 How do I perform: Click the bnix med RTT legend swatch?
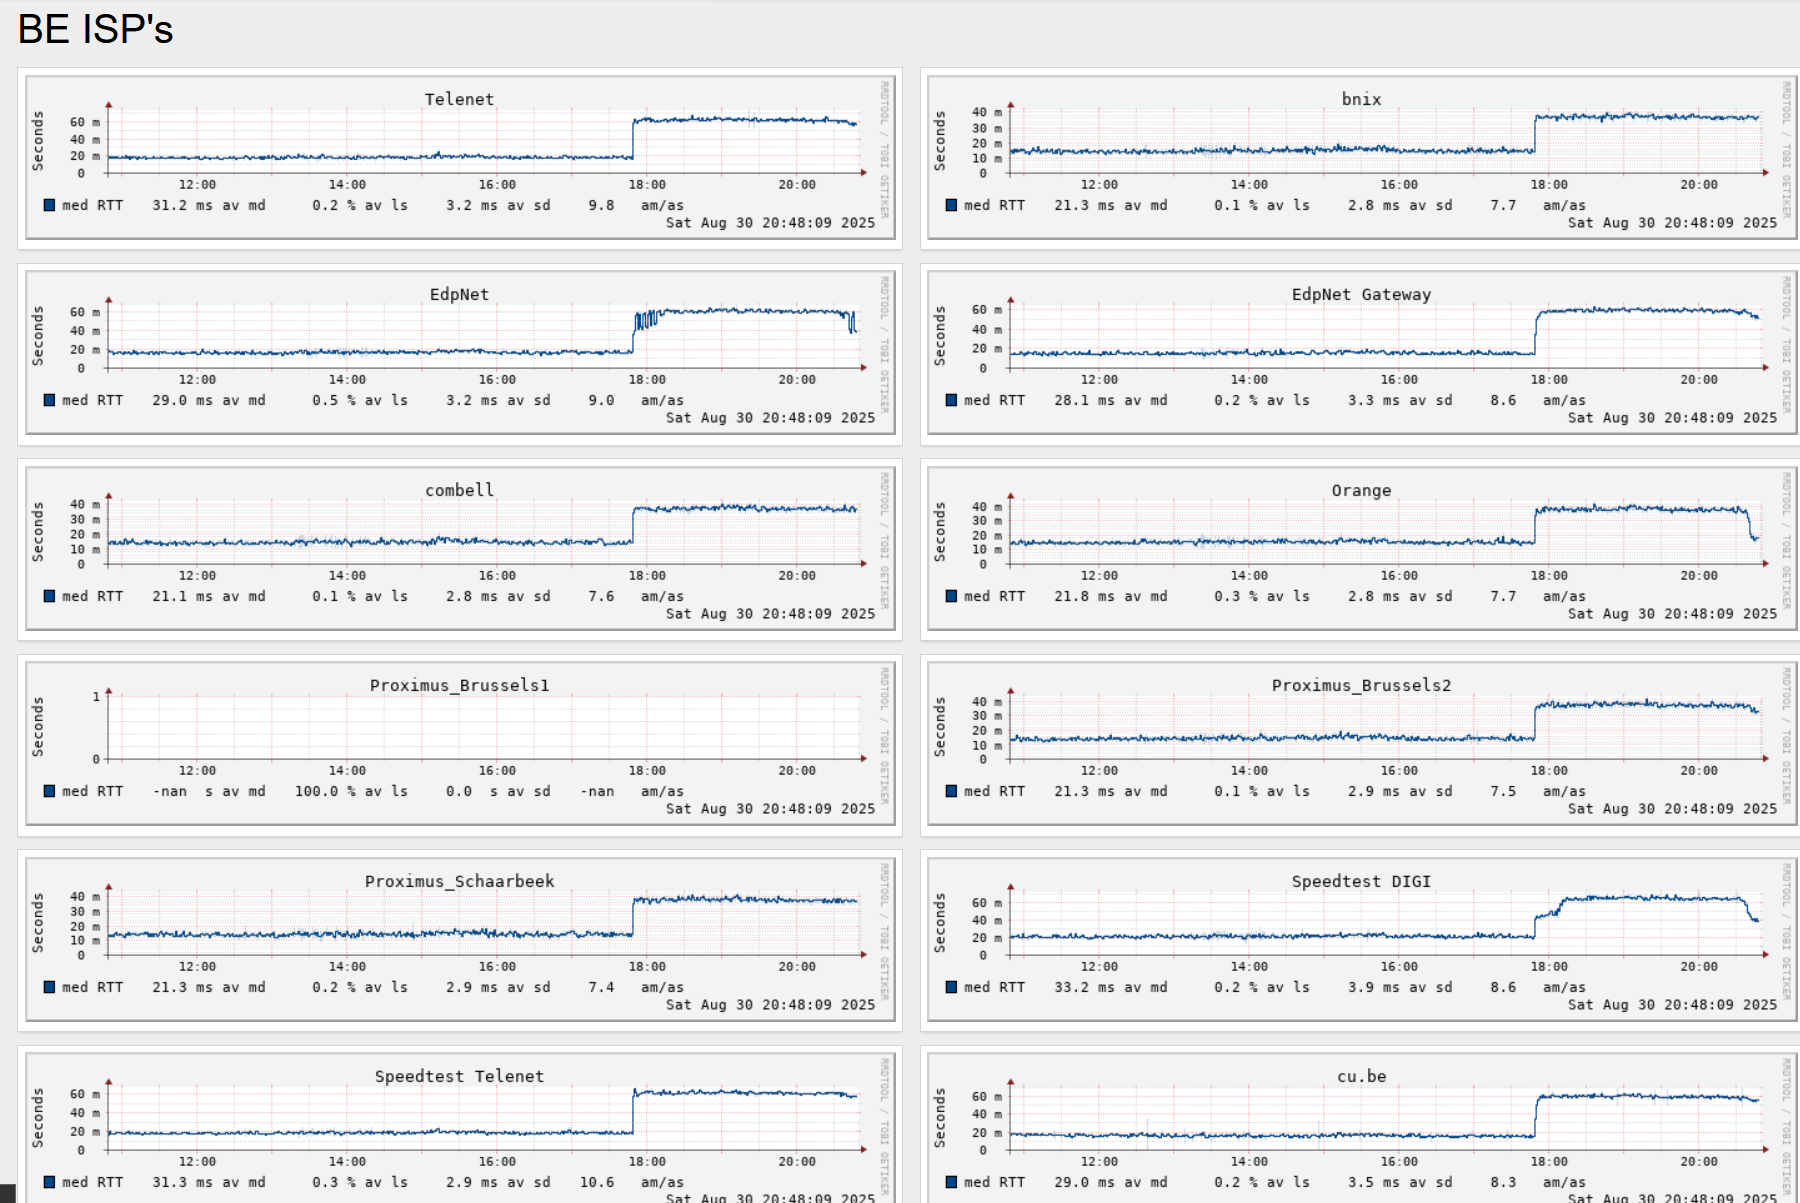951,205
